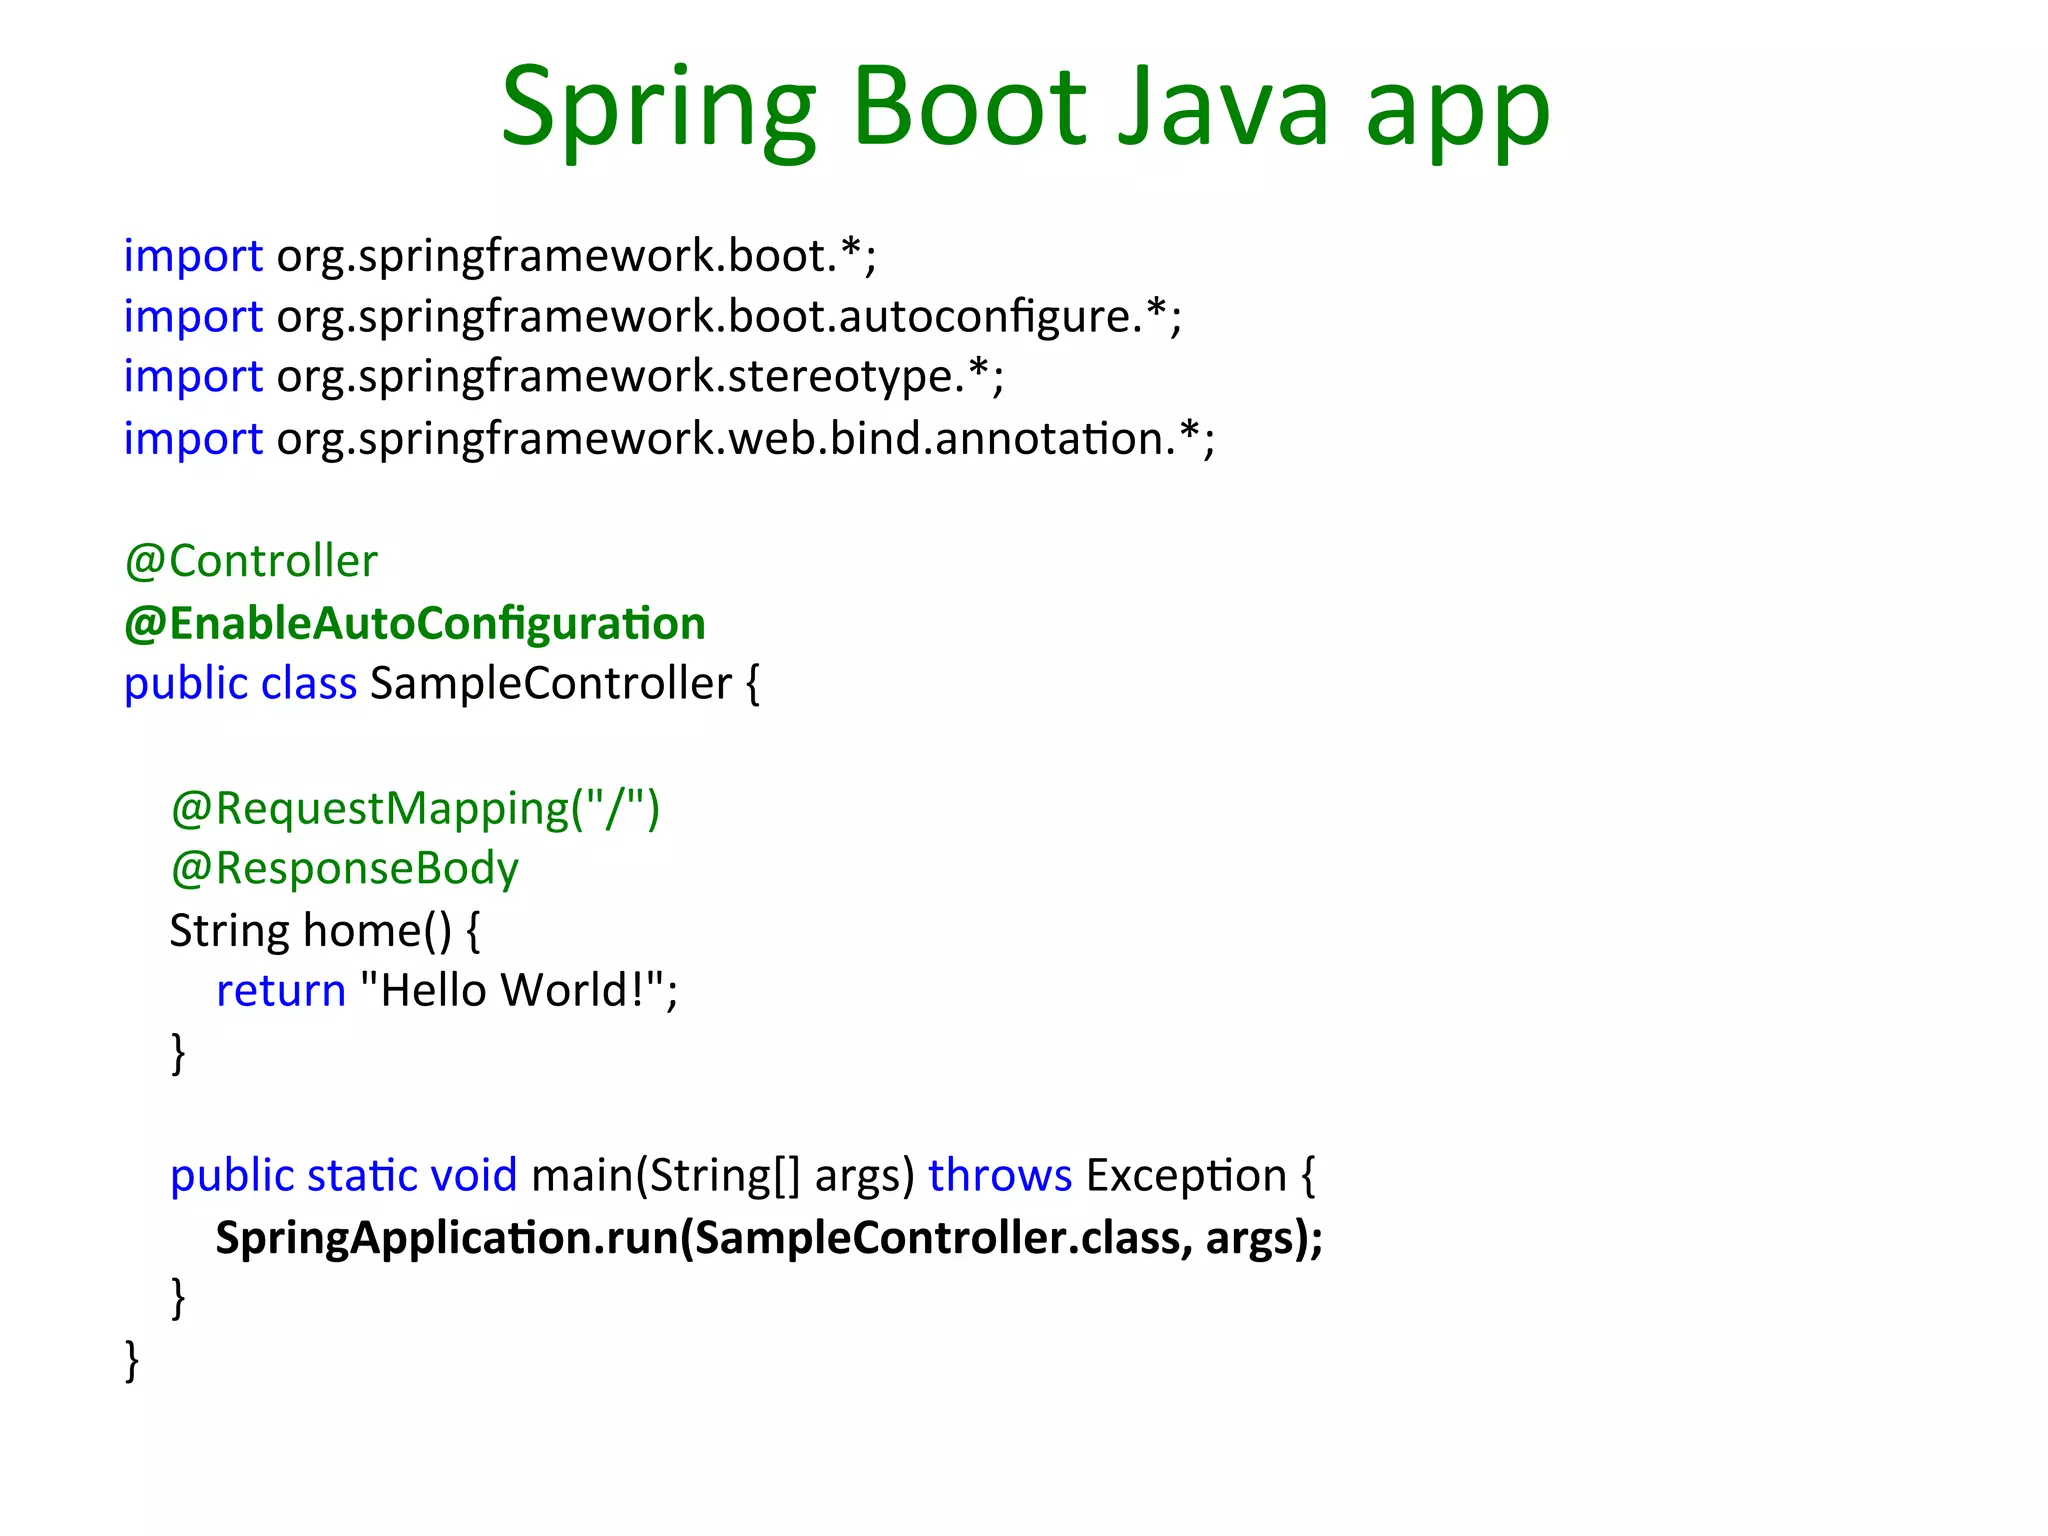Viewport: 2048px width, 1536px height.
Task: Click the 'String home() {' line
Action: (x=325, y=931)
